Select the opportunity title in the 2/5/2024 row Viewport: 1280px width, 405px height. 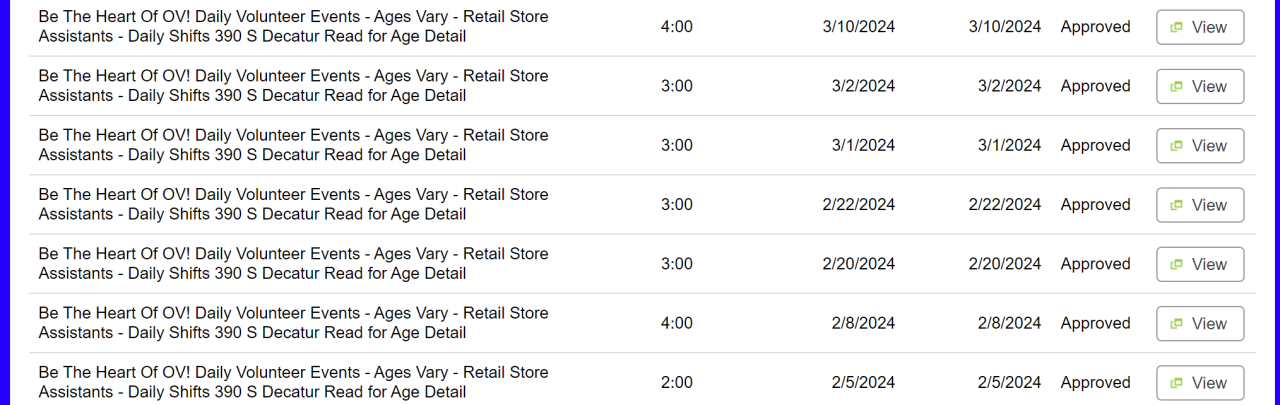tap(293, 382)
